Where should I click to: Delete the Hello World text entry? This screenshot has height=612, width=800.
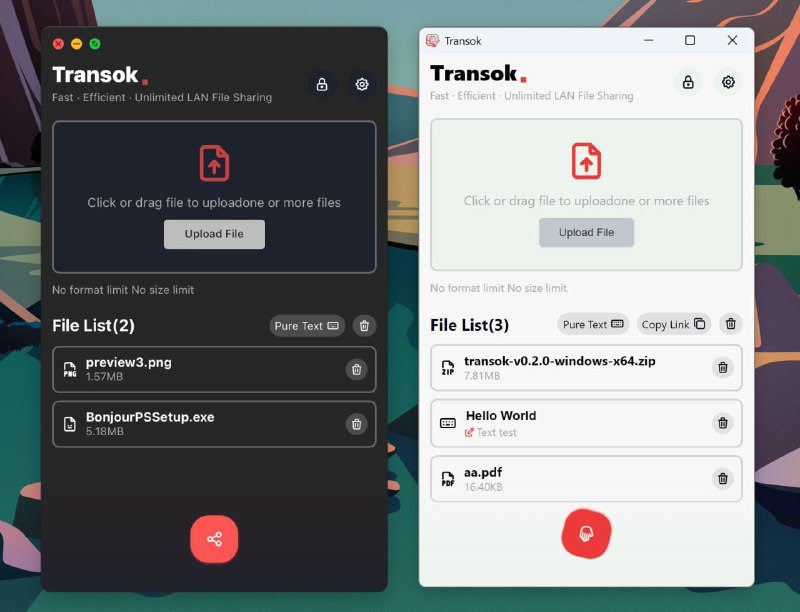tap(722, 423)
